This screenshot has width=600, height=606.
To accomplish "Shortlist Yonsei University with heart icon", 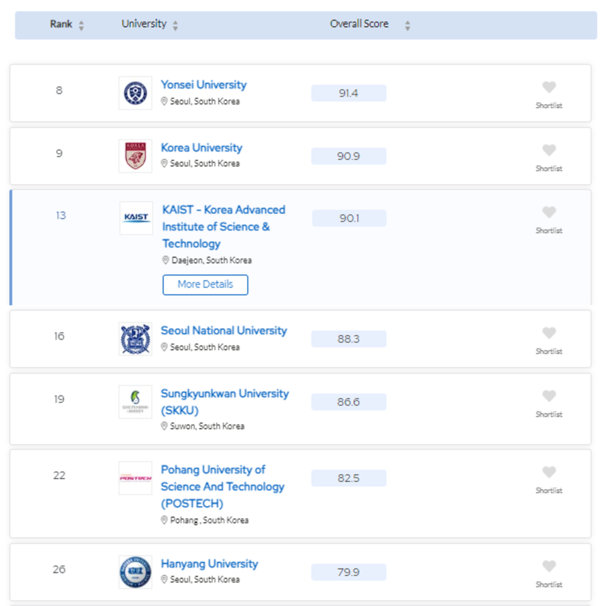I will [549, 88].
